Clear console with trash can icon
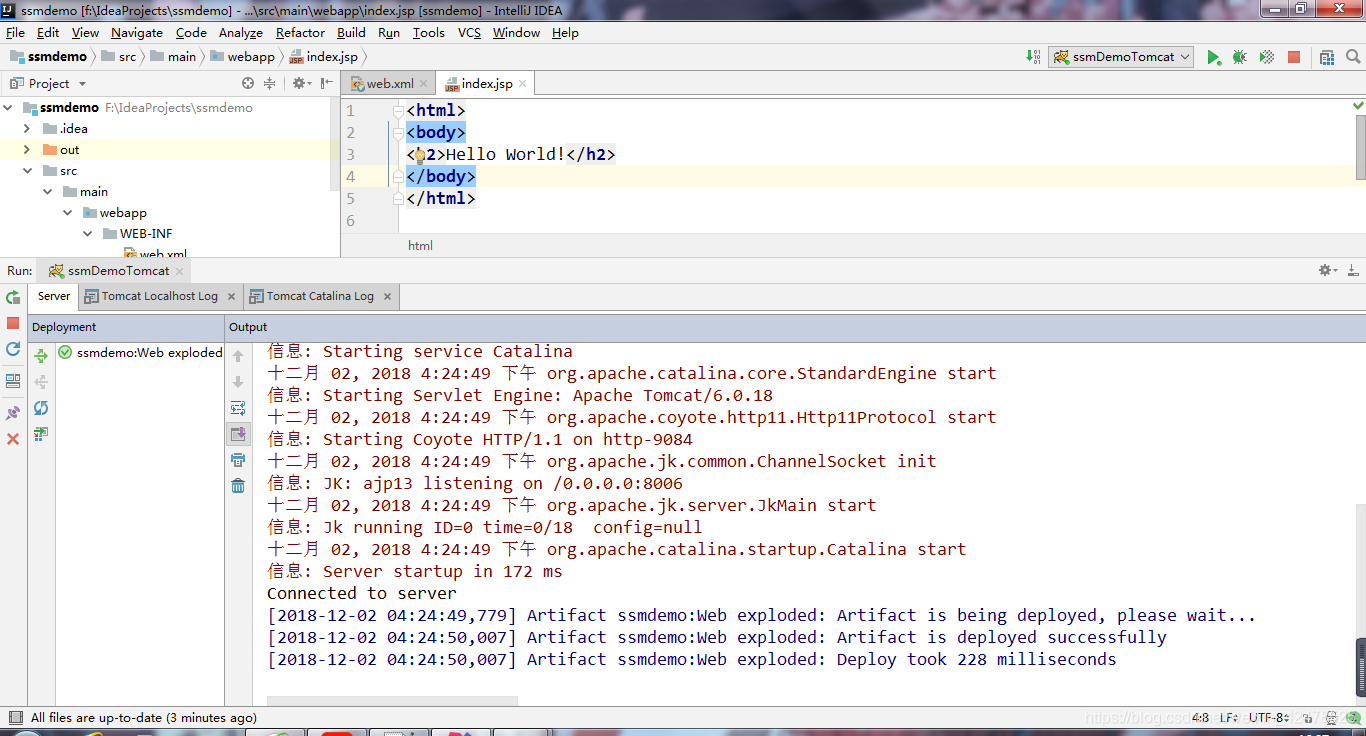Screen dimensions: 1366x736 tap(238, 486)
